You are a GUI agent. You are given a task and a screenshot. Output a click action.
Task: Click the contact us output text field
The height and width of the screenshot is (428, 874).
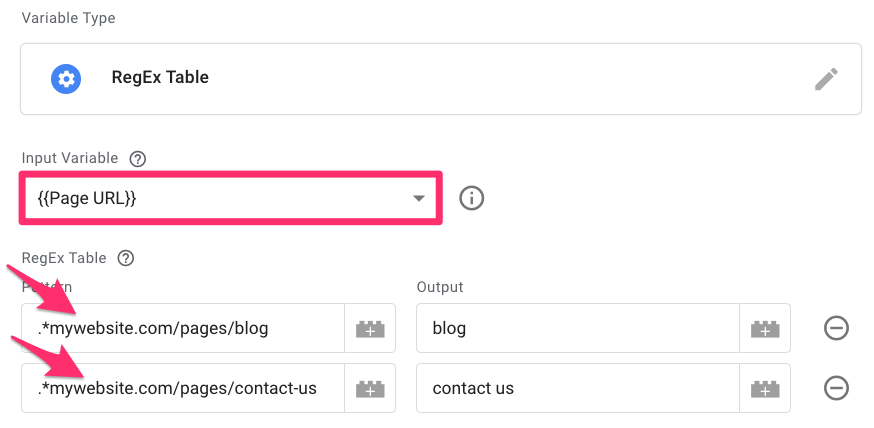pyautogui.click(x=578, y=388)
